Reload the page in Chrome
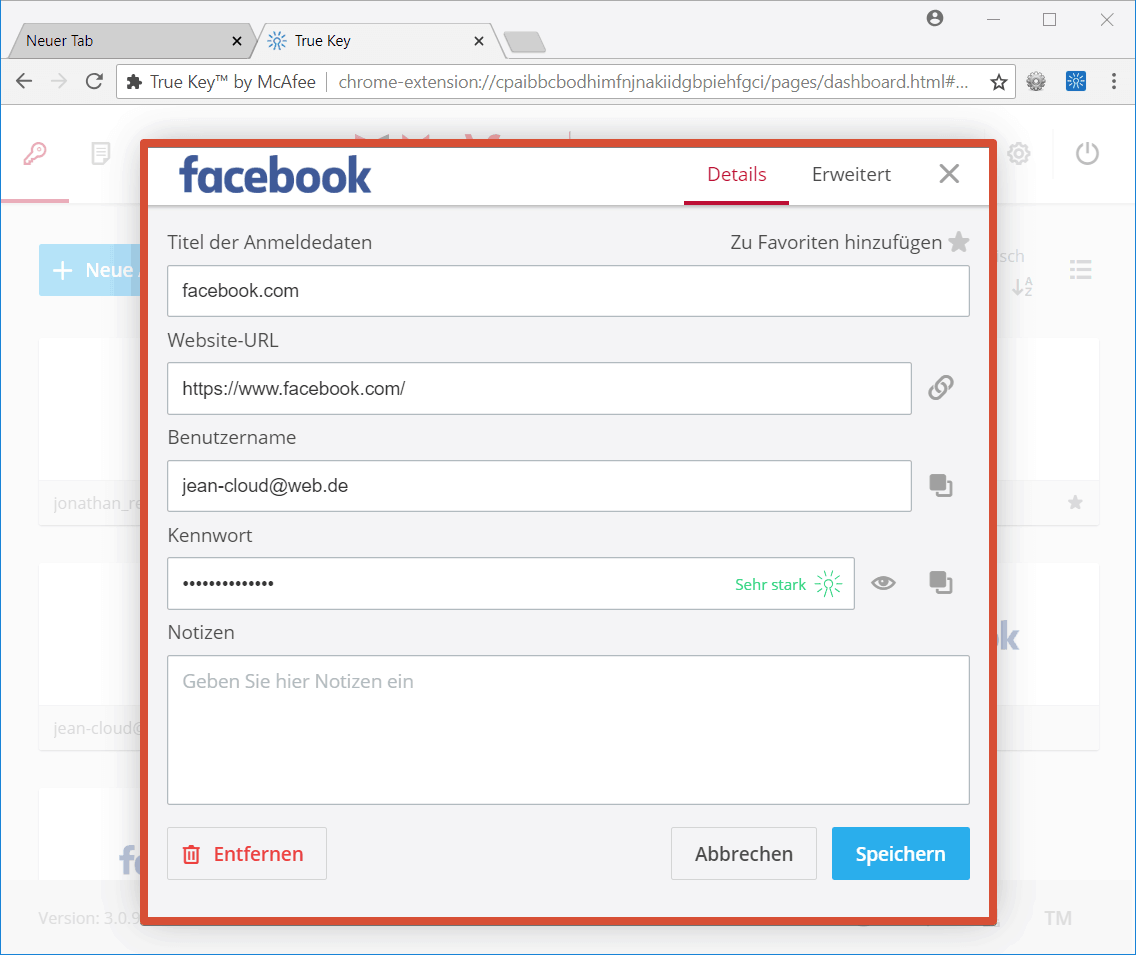Viewport: 1136px width, 955px height. (94, 81)
